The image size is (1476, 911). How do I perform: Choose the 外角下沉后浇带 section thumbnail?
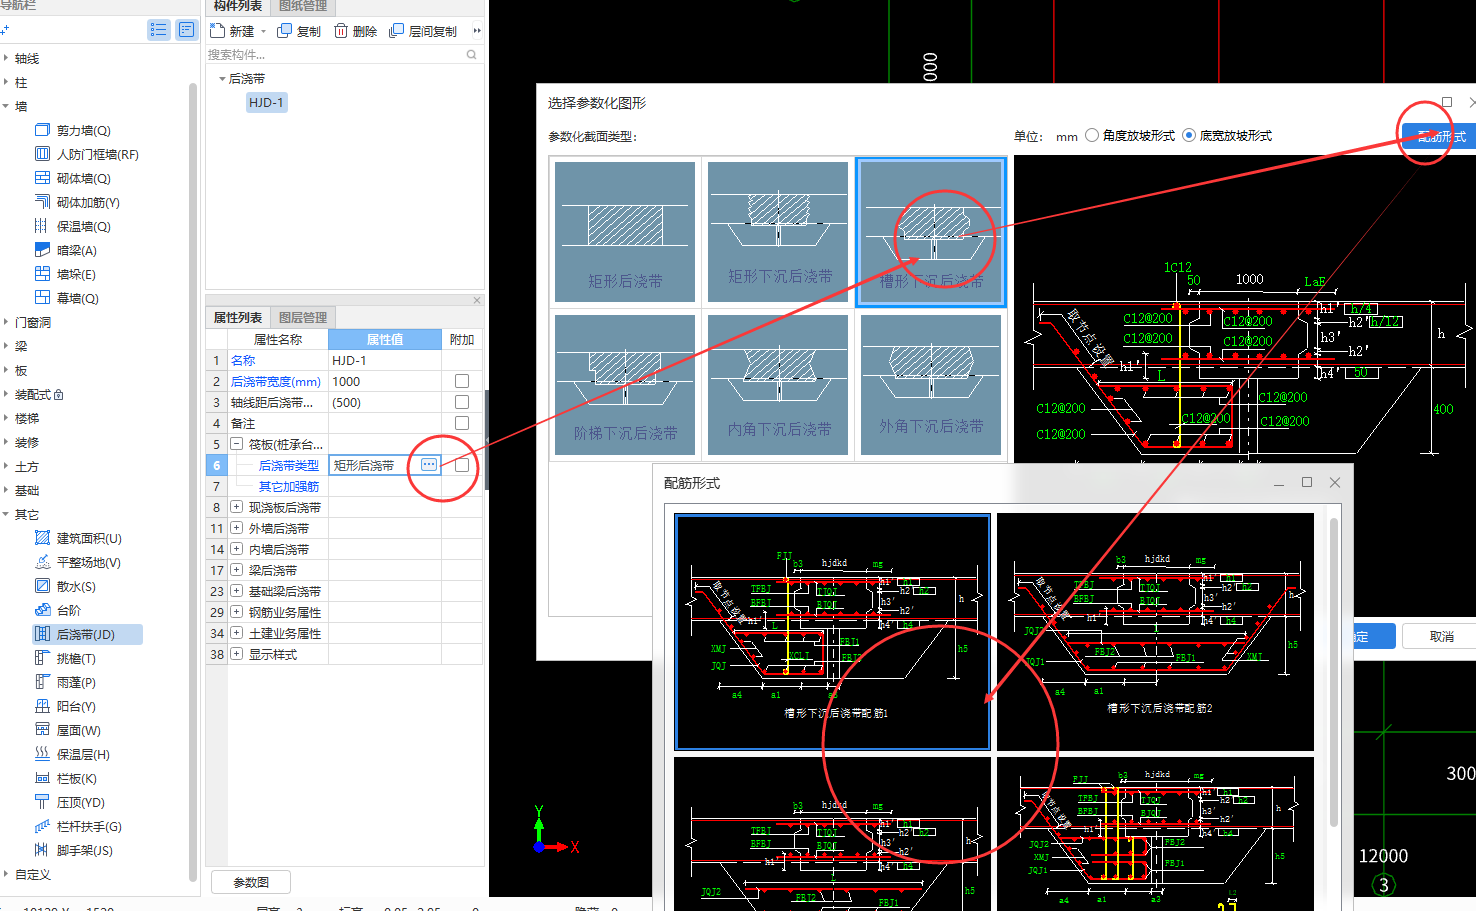tap(931, 385)
